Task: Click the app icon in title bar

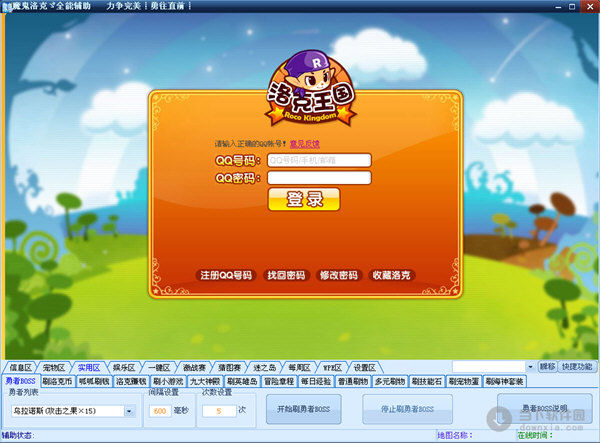Action: [7, 6]
